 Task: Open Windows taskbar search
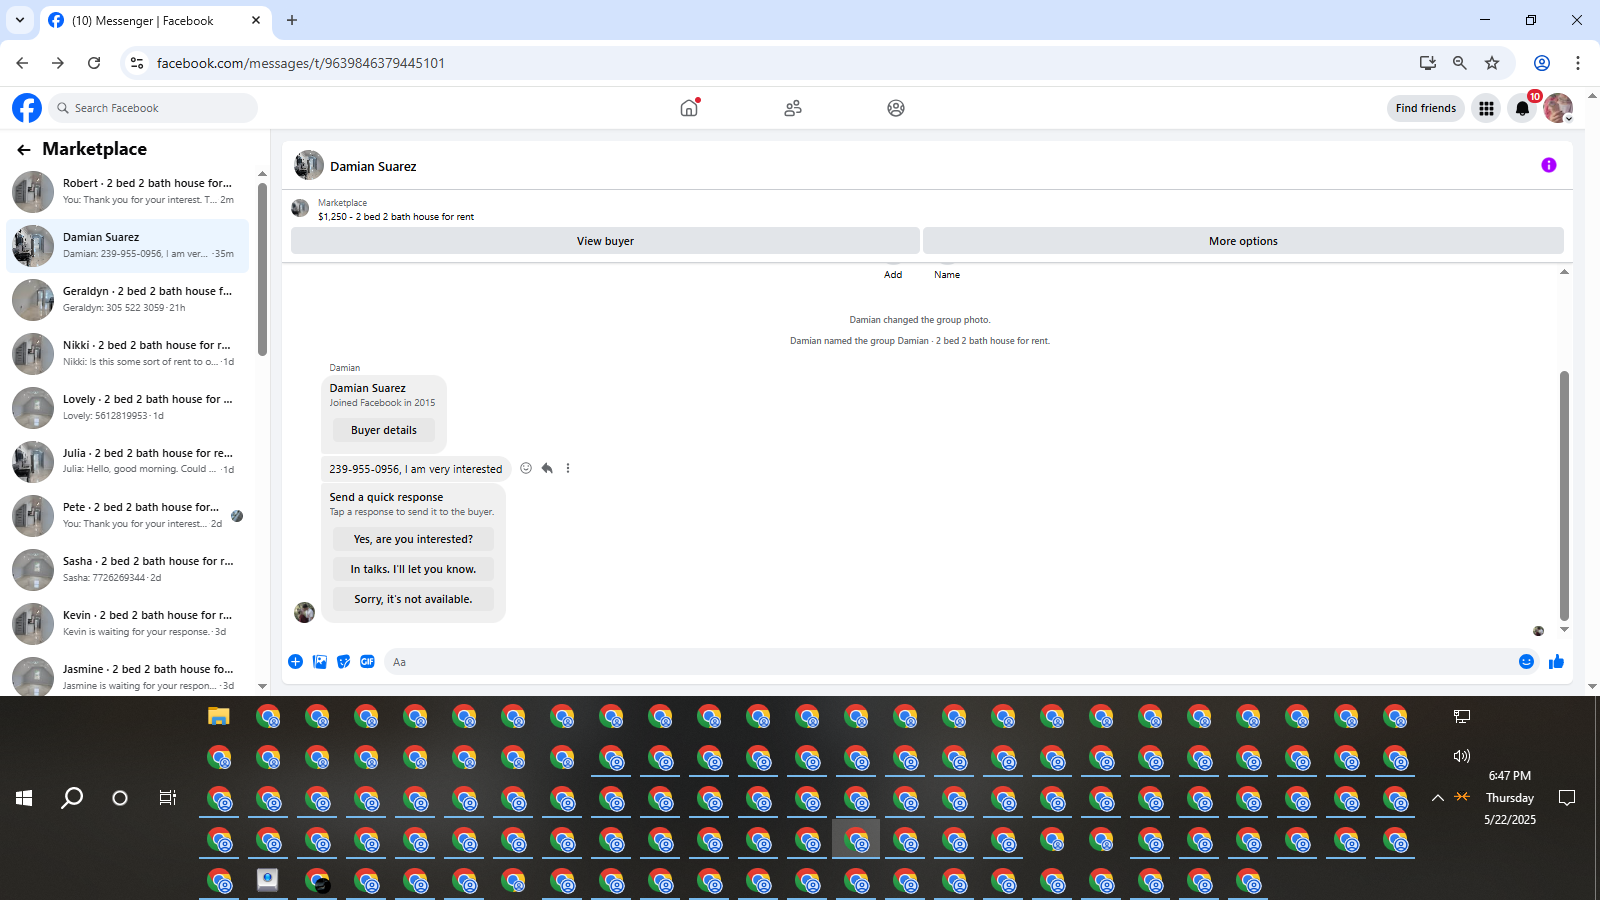pos(72,798)
